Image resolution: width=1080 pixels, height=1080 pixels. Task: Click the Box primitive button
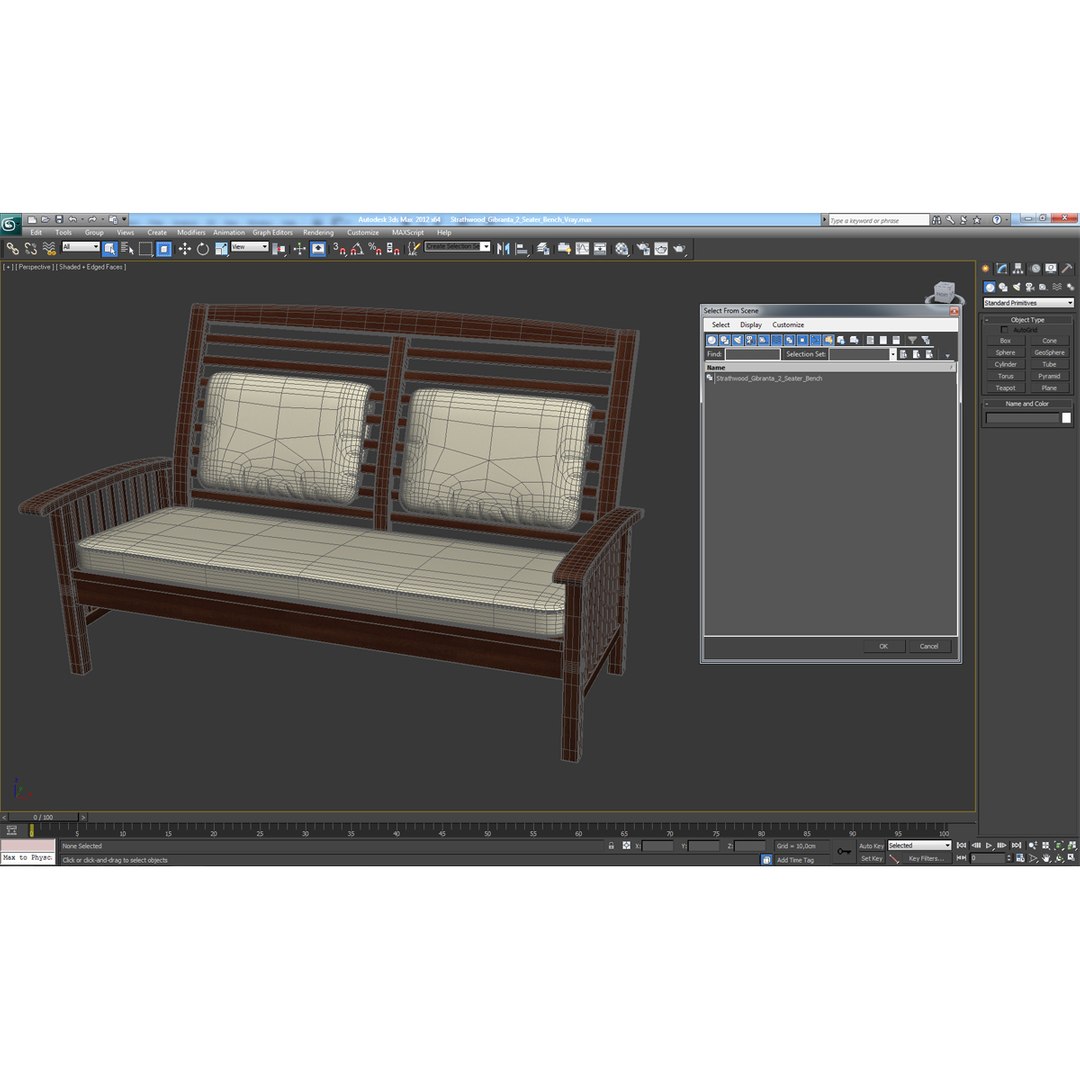pos(1005,341)
